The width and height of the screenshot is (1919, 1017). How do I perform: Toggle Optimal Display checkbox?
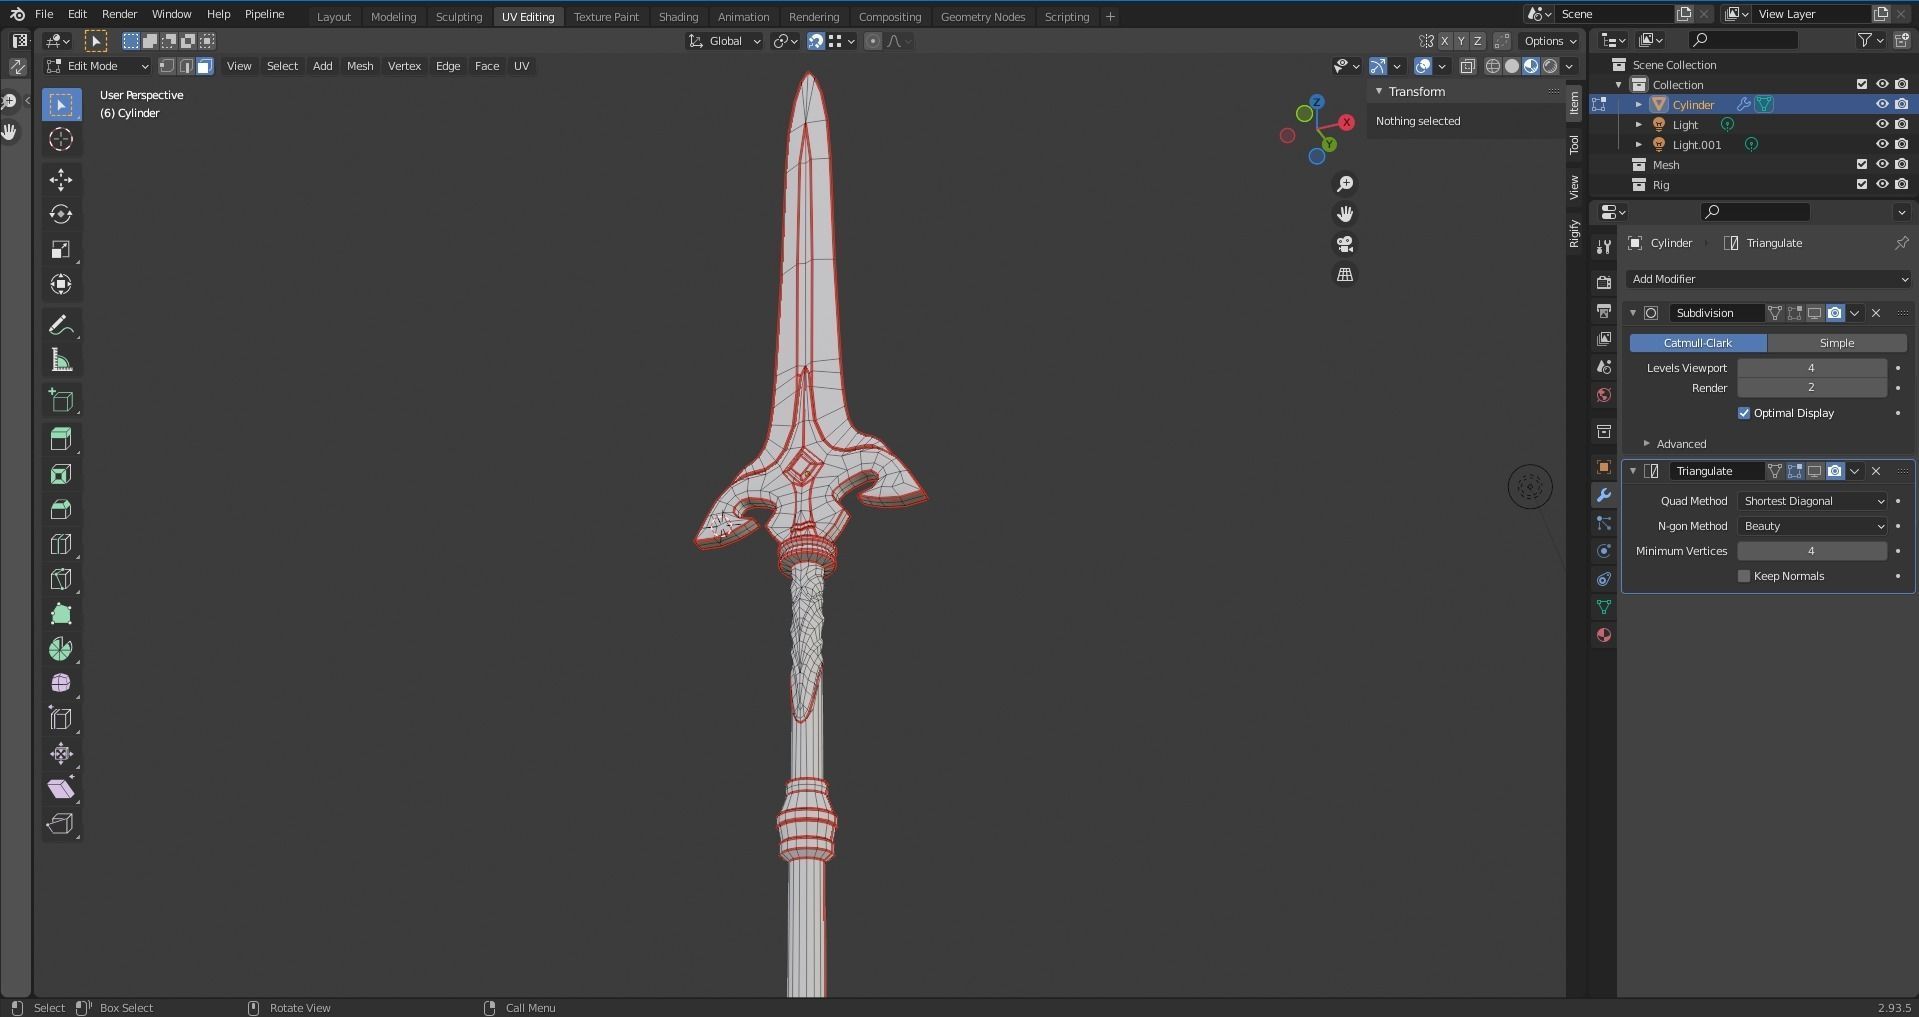1744,413
